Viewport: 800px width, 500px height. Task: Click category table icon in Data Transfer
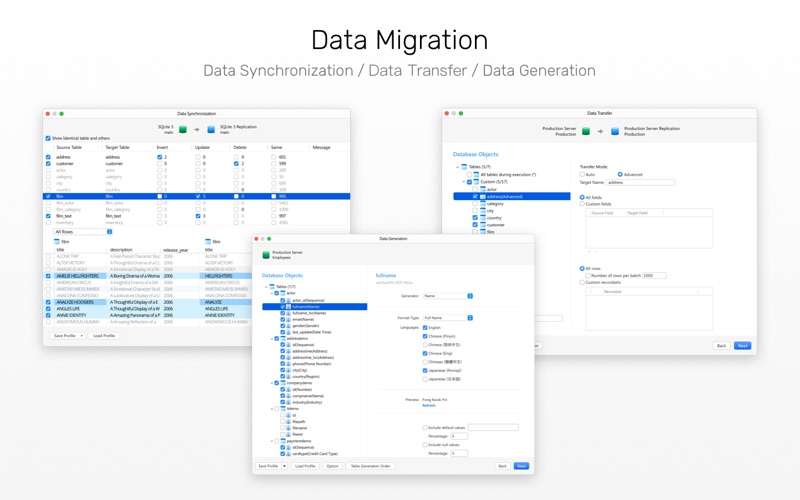483,204
